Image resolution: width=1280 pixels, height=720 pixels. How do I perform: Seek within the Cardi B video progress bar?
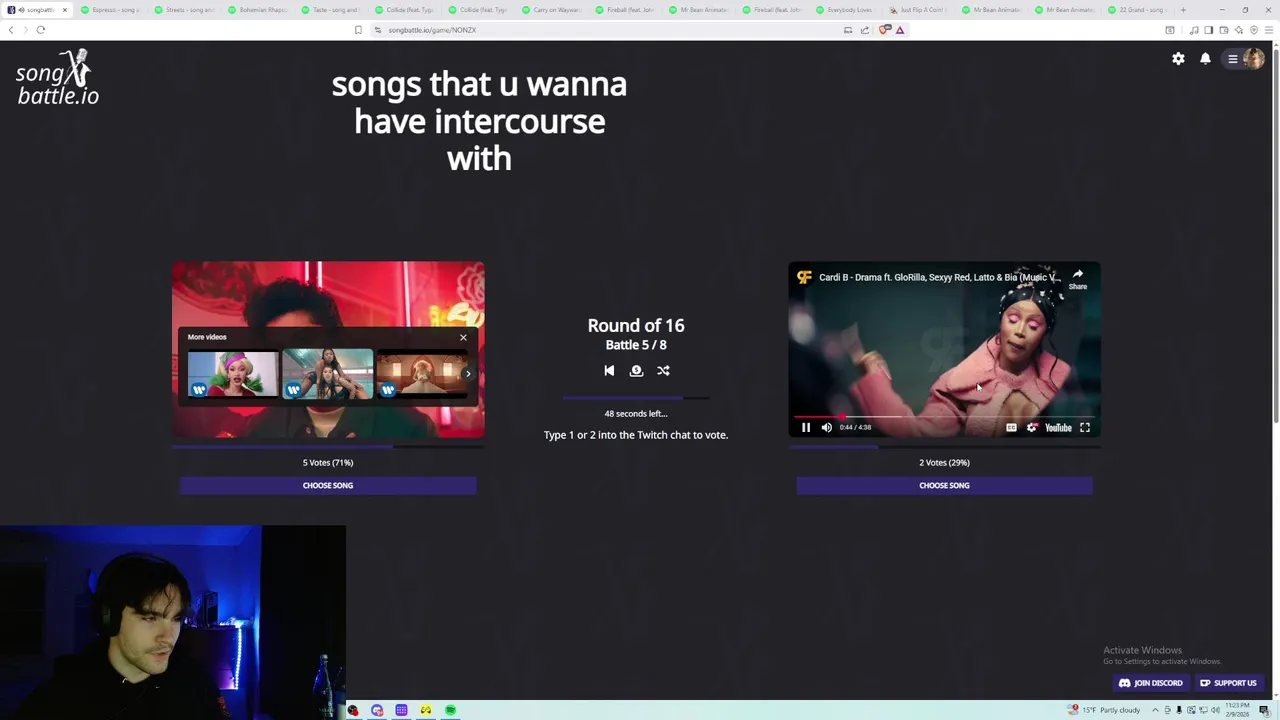[x=944, y=416]
